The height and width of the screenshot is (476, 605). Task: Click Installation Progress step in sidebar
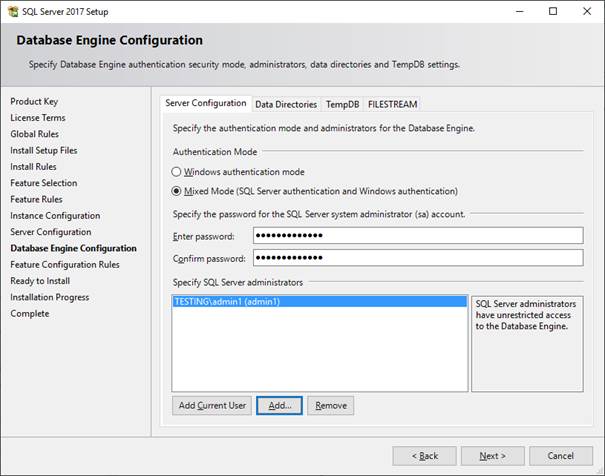coord(50,297)
